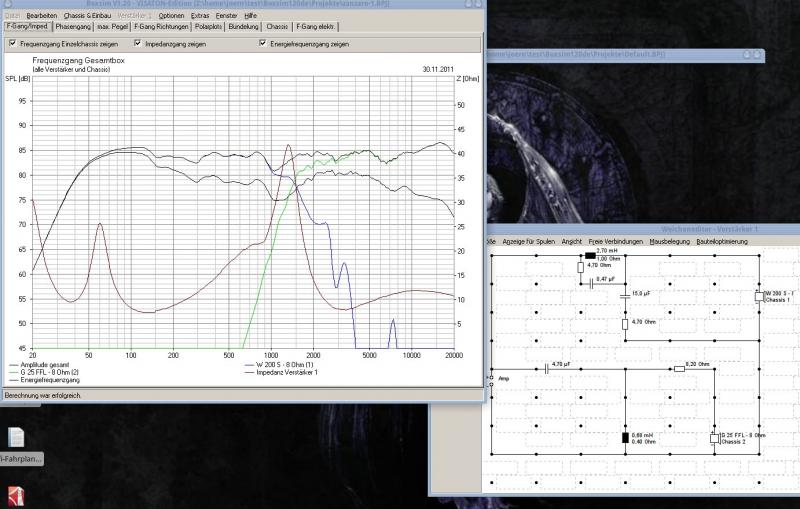Open the red PDF desktop icon
This screenshot has height=509, width=800.
click(16, 496)
